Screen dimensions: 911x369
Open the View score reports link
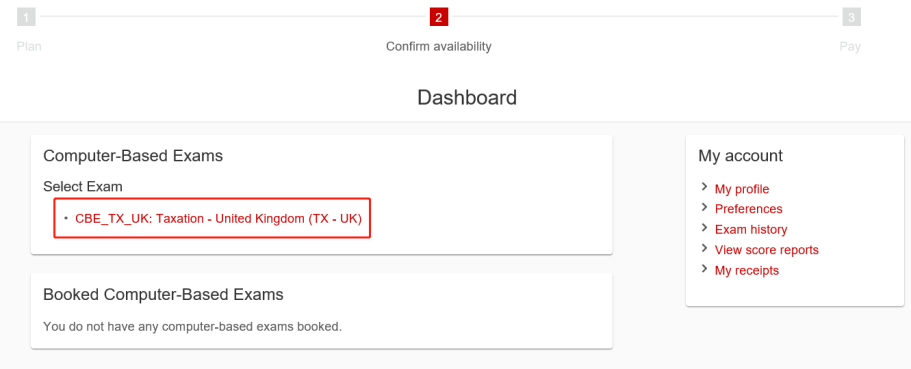(x=766, y=250)
